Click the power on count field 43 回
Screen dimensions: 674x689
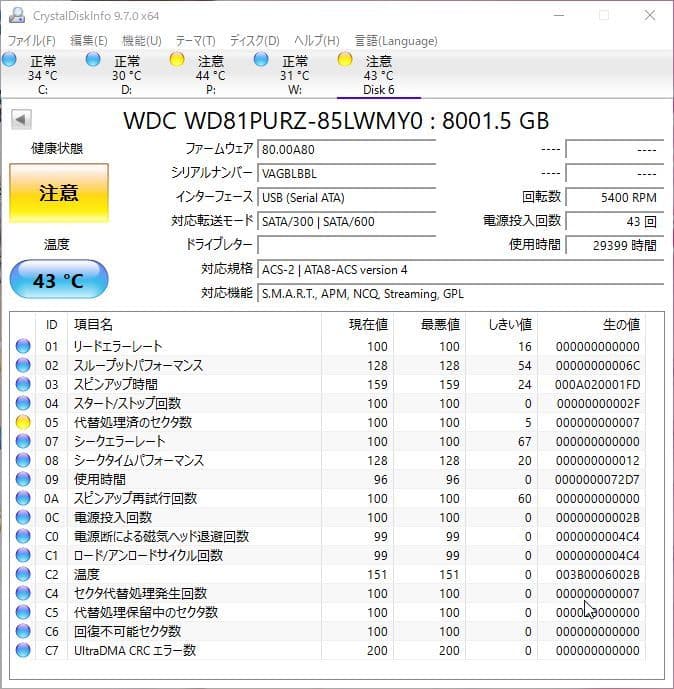point(615,221)
